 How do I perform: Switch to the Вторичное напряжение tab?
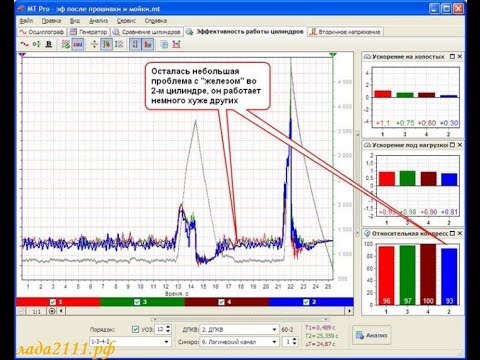pos(345,32)
